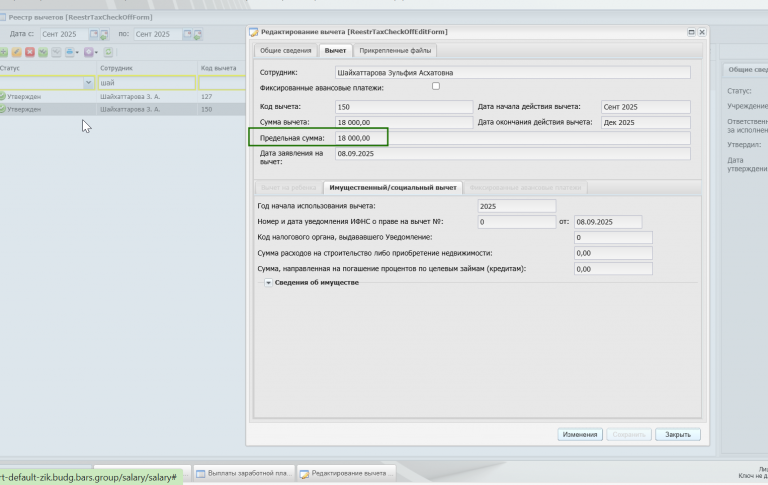
Task: Open 'Редактирование вычета' taskbar window tab
Action: point(346,474)
